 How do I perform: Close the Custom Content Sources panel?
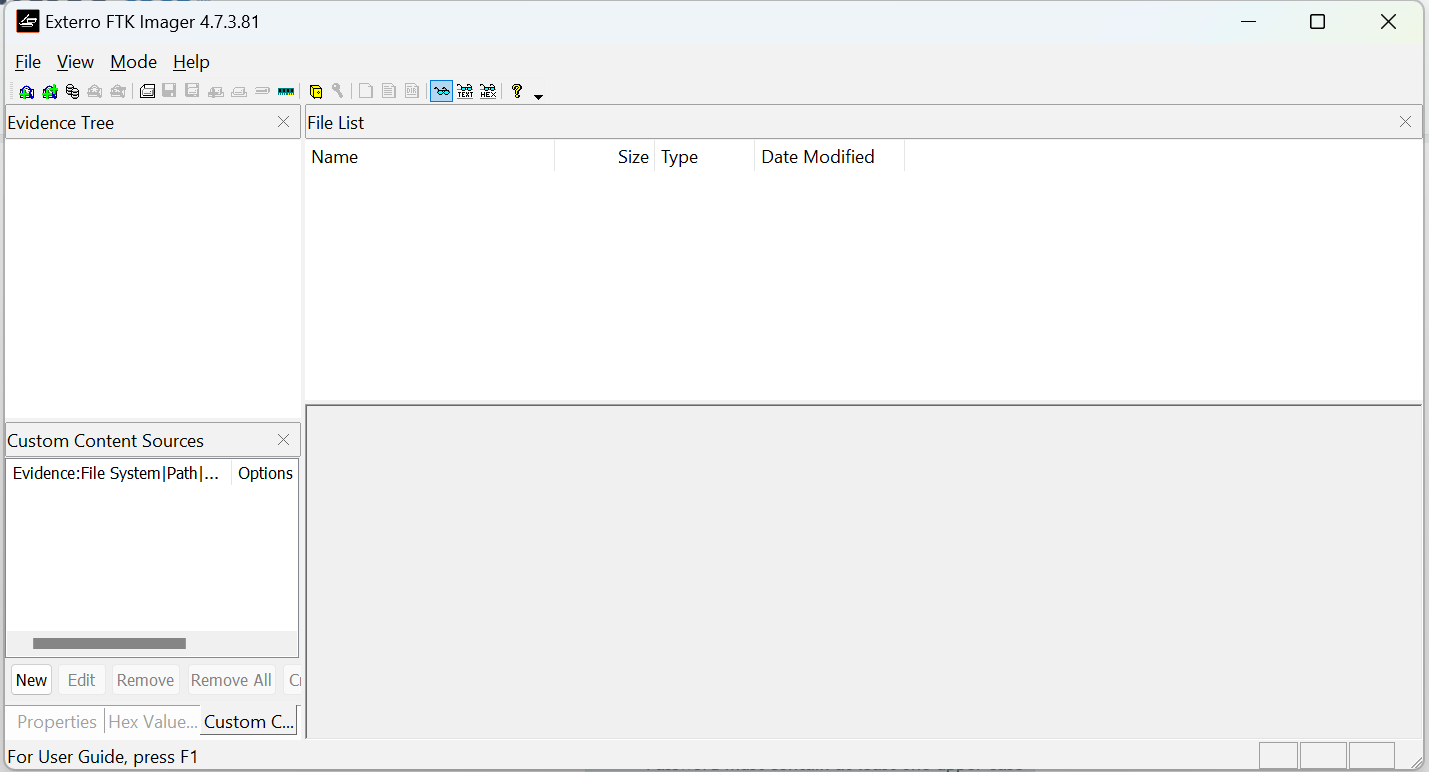283,440
